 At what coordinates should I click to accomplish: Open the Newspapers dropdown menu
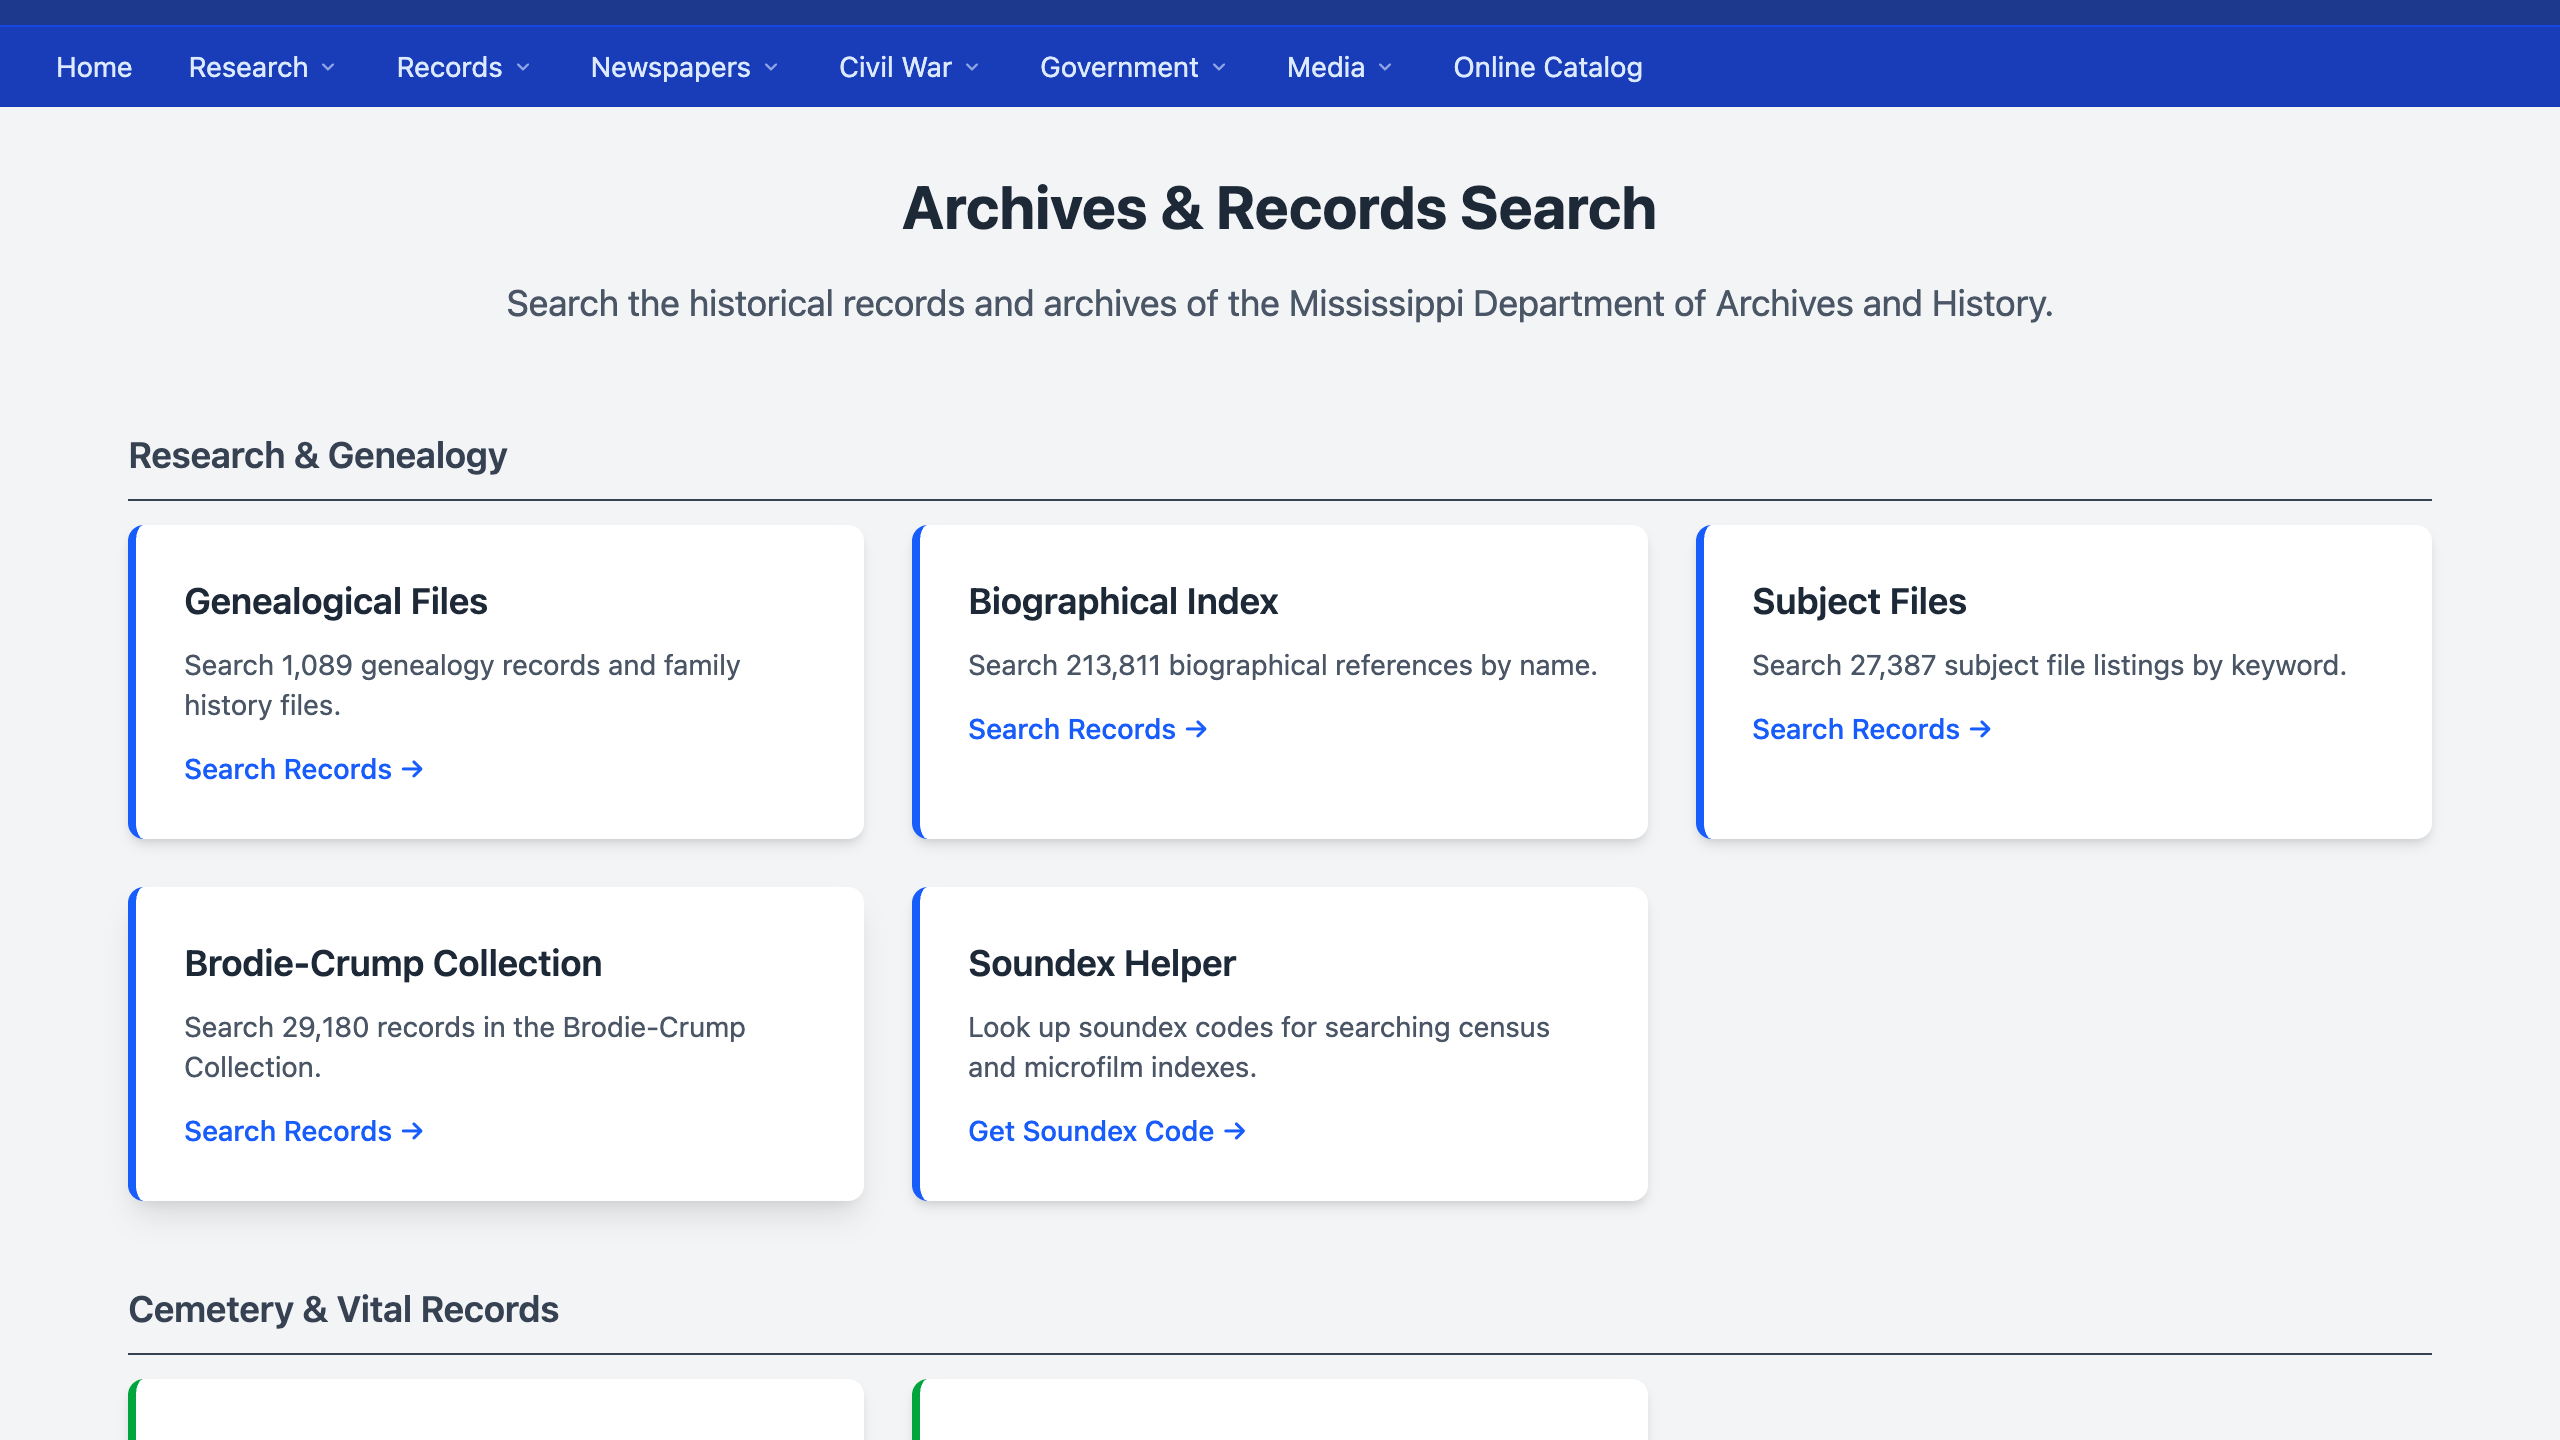tap(684, 67)
